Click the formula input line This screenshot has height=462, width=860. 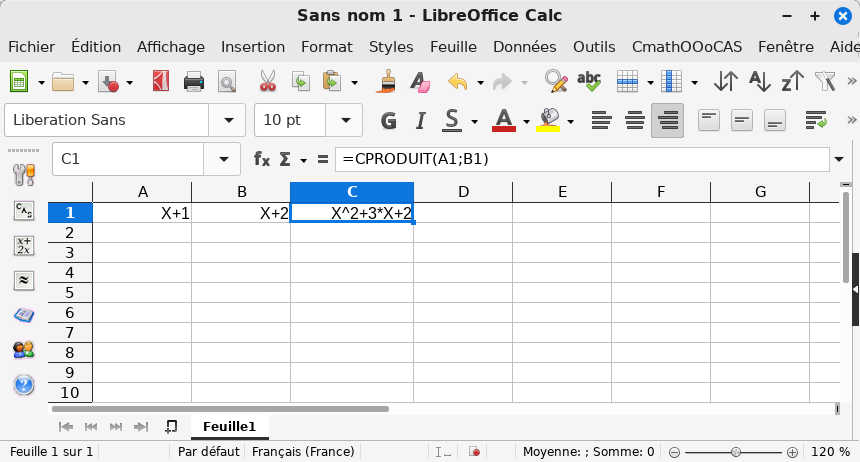pyautogui.click(x=580, y=159)
